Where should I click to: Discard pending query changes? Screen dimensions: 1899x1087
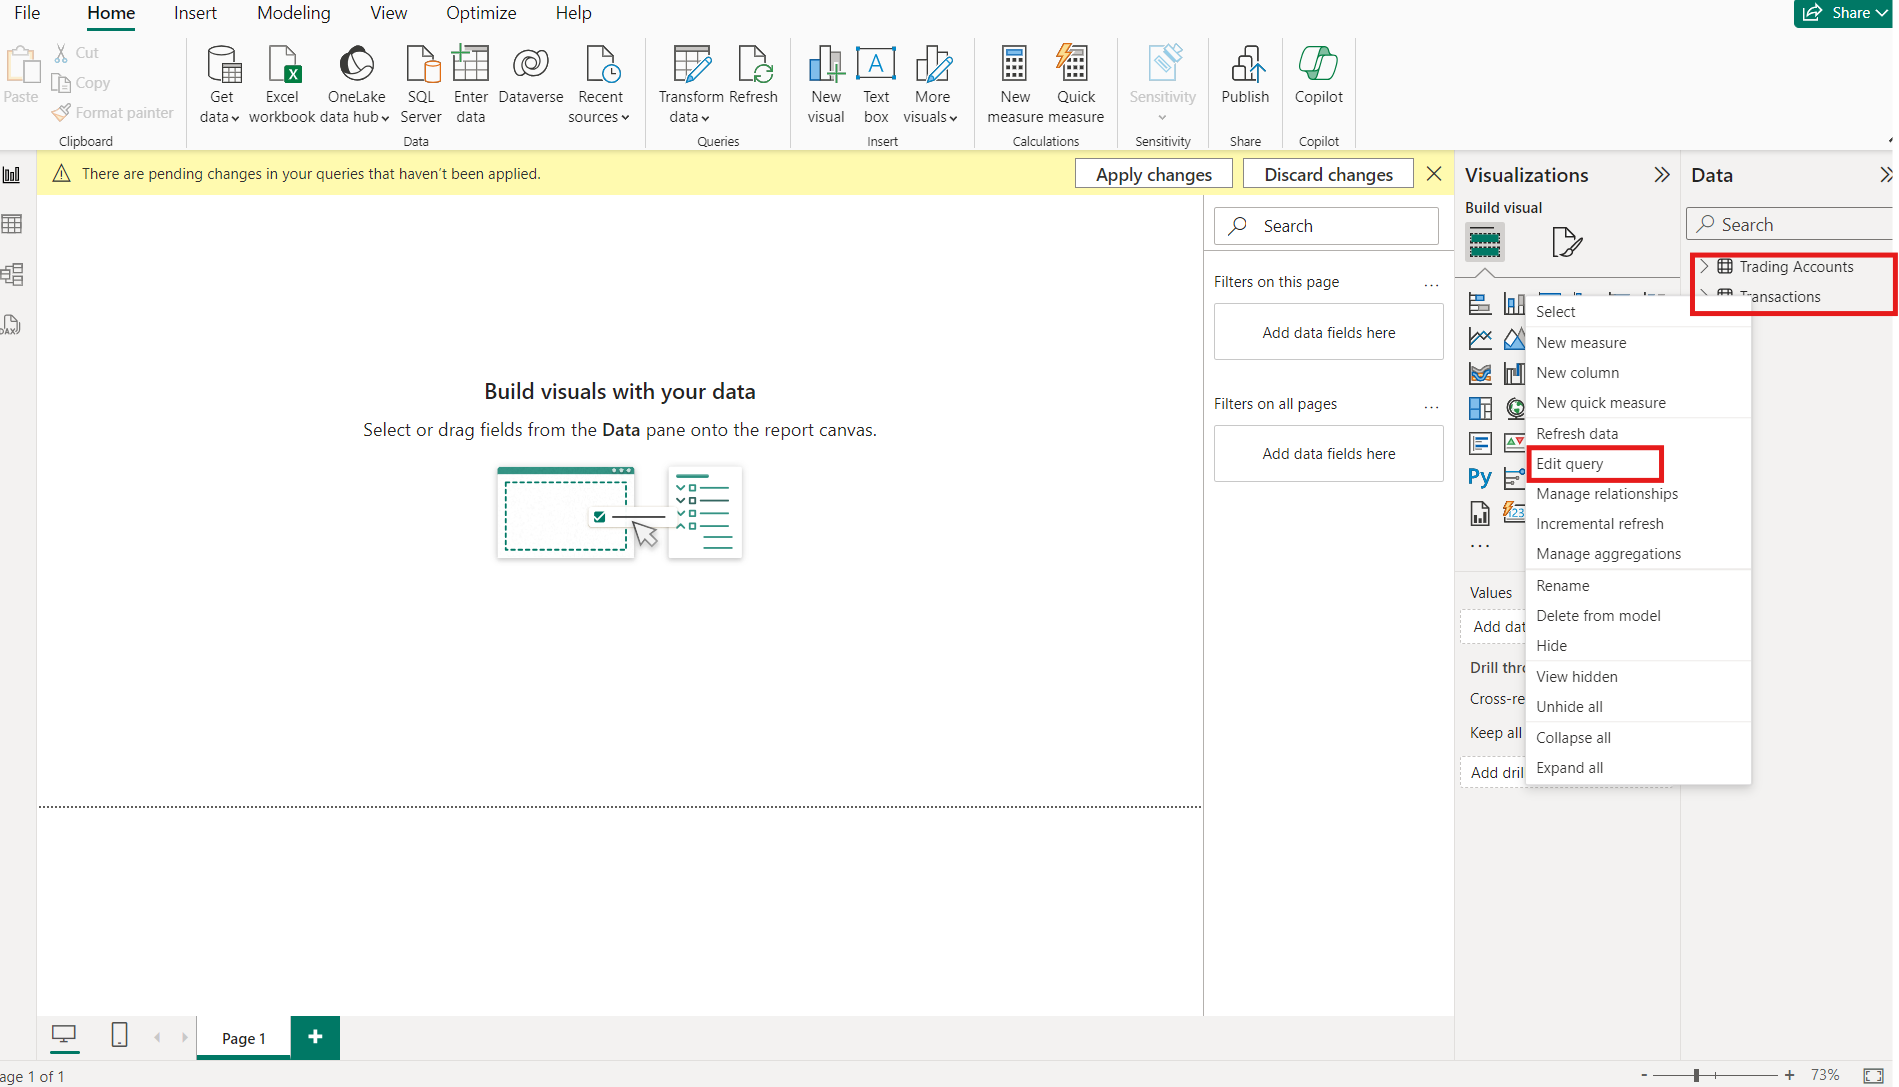(x=1328, y=173)
